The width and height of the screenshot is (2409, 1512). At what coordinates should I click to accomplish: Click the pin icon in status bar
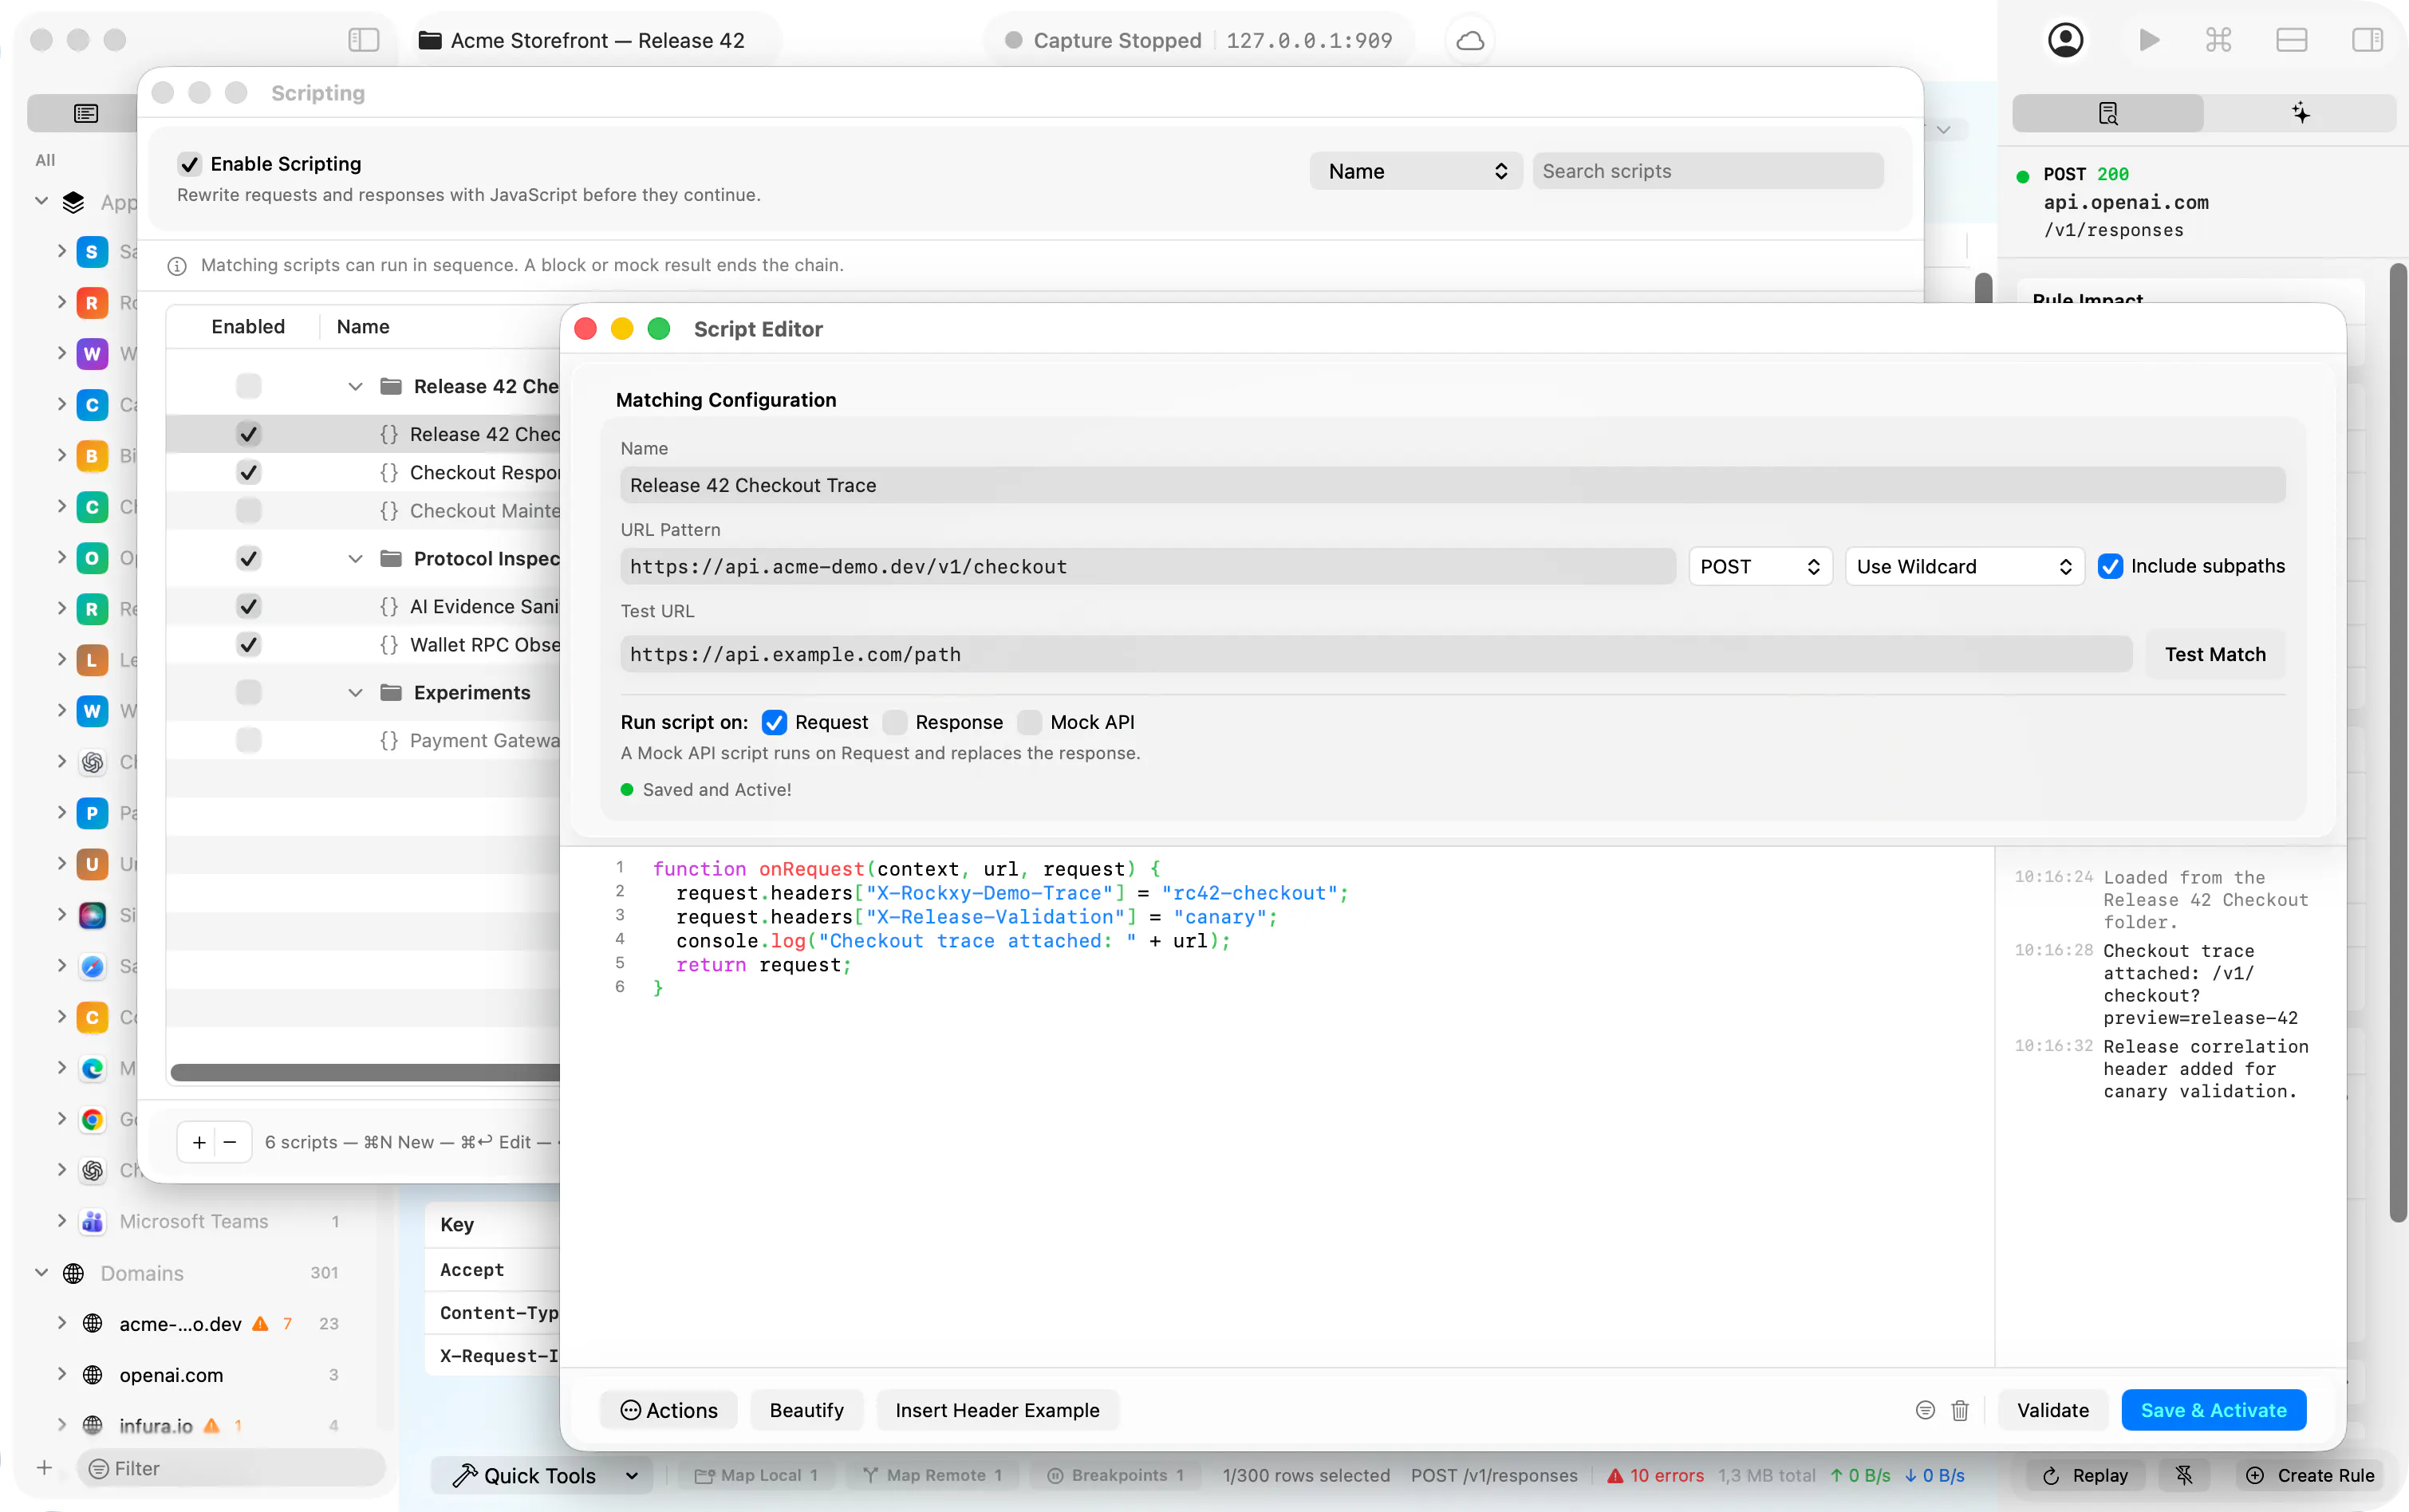pos(2184,1475)
